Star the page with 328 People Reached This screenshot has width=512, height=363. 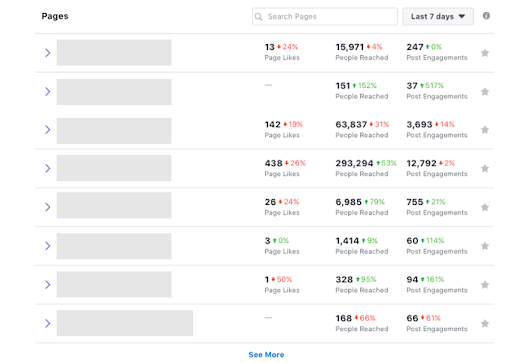485,285
